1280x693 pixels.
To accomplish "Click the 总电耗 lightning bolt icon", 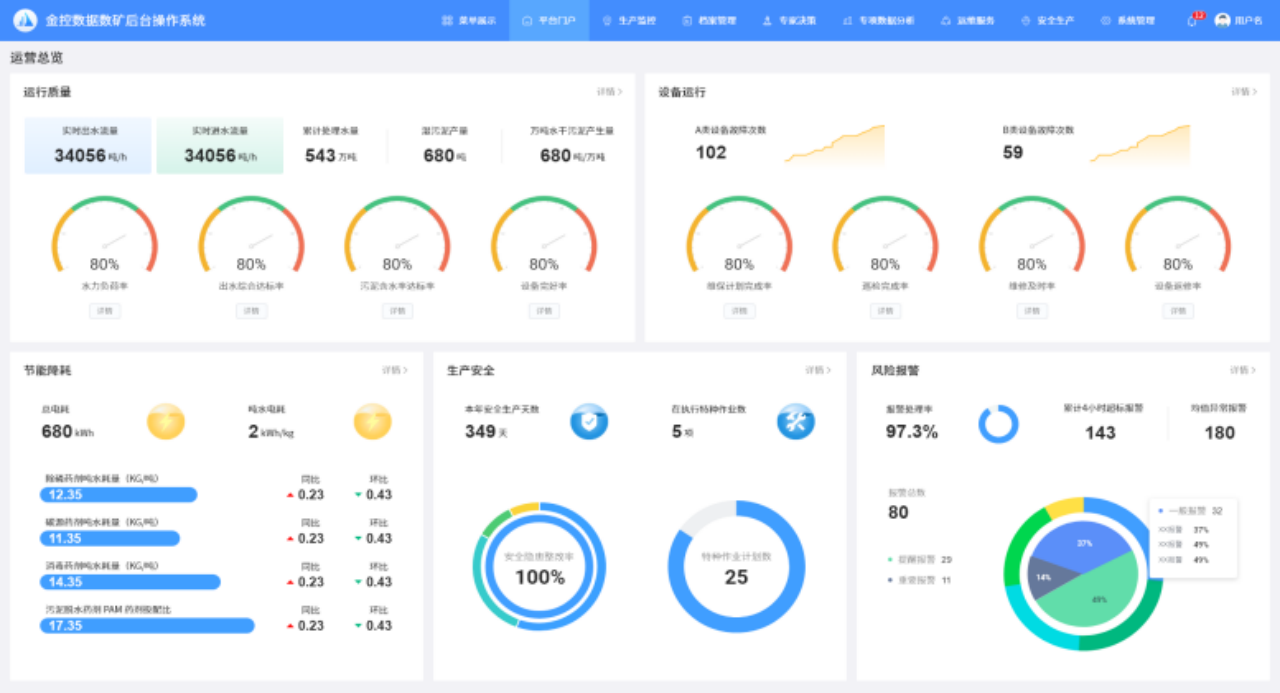I will tap(166, 422).
